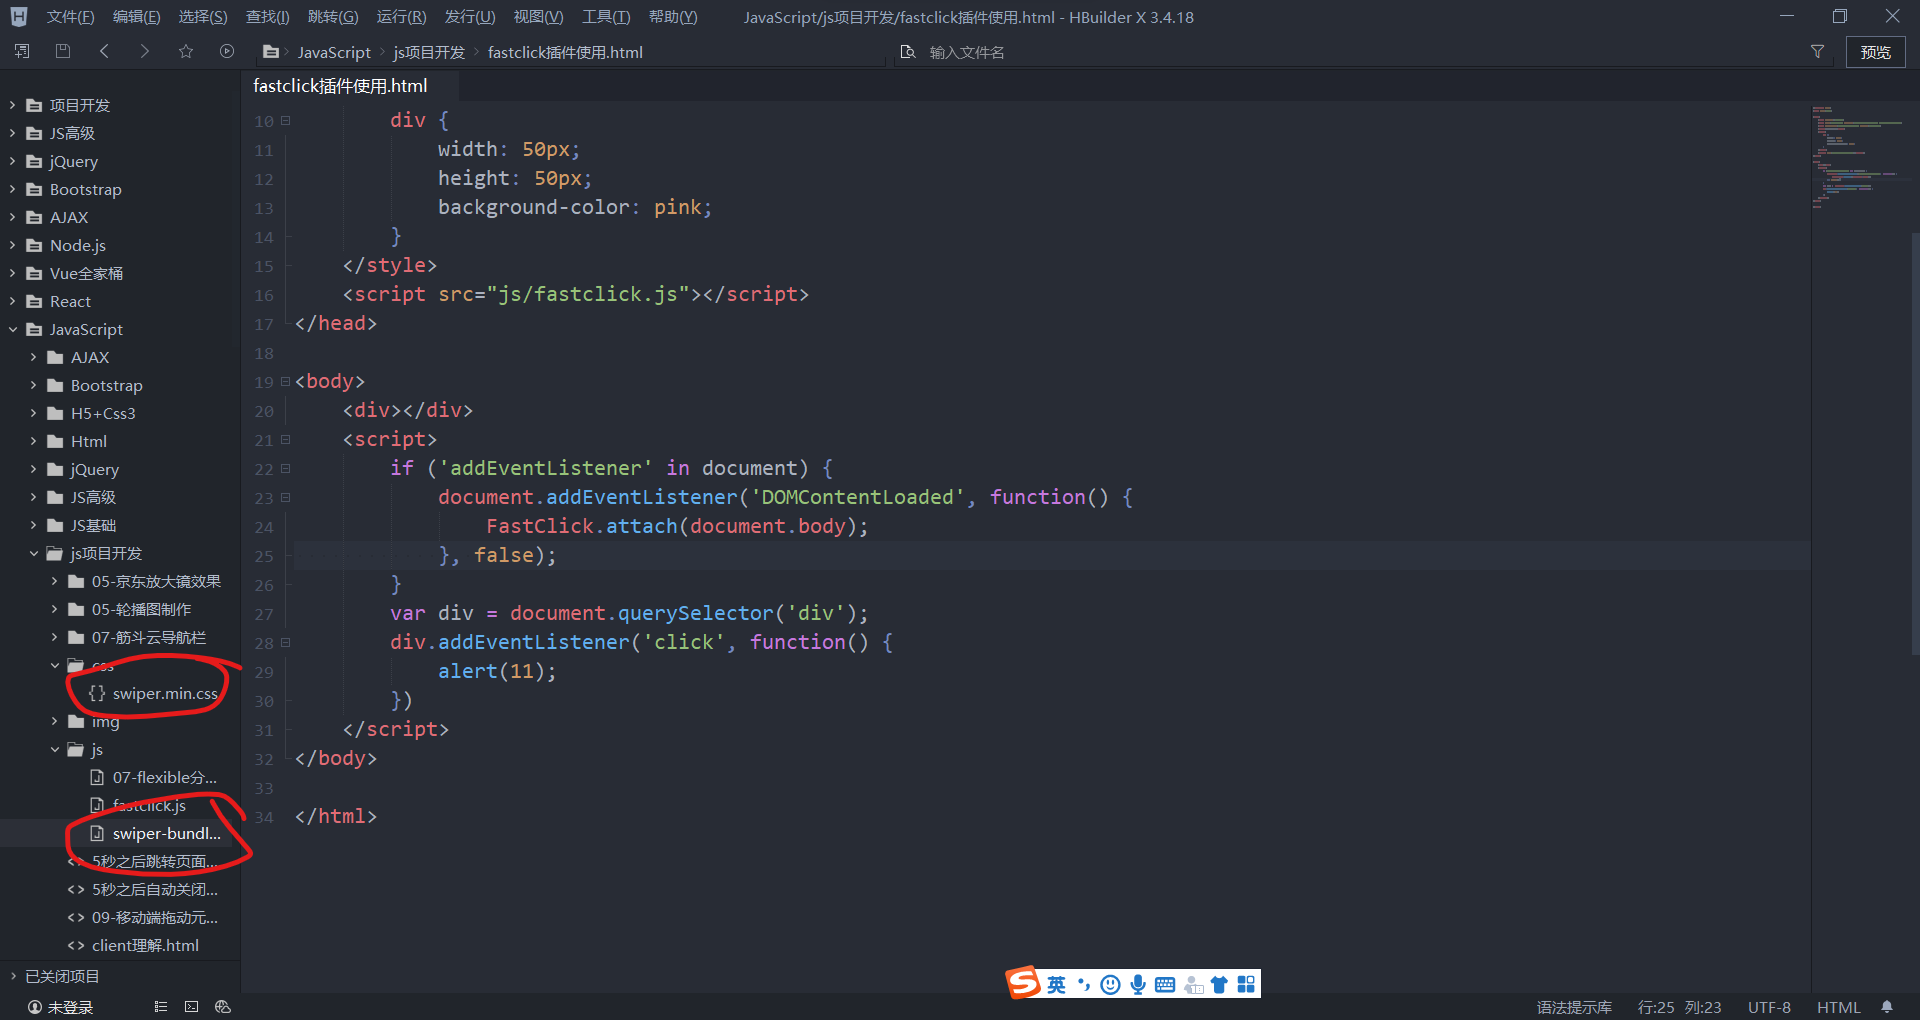Toggle the notification bell in status bar

tap(1886, 1007)
